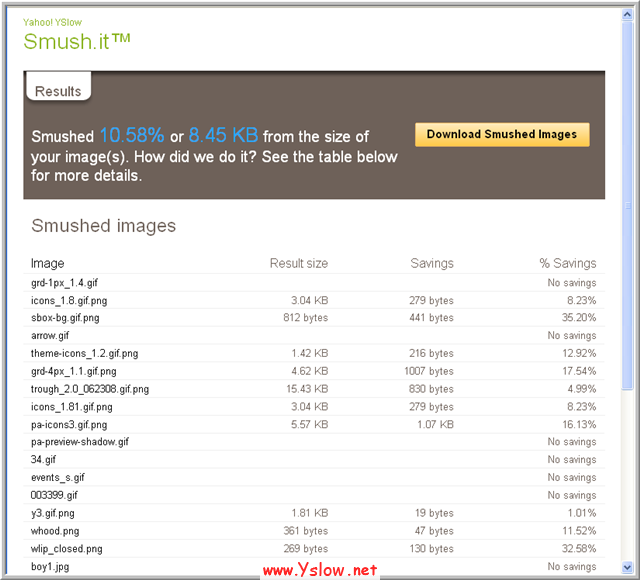Click the y3.gif.png file name

click(53, 513)
